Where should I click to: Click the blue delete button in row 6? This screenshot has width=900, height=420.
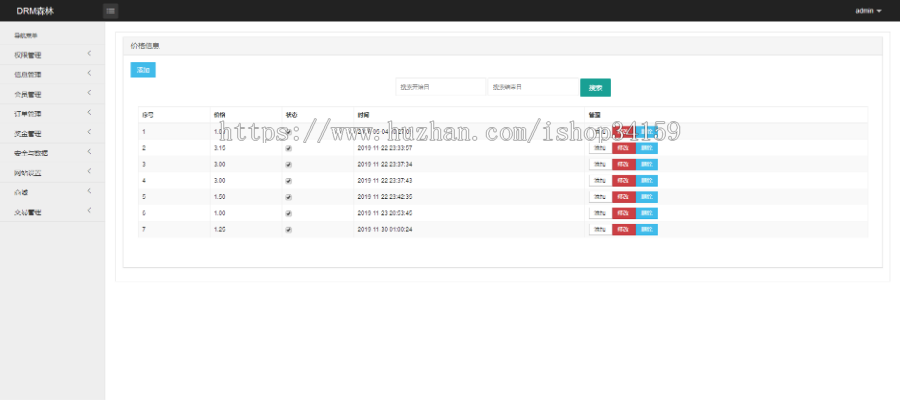pyautogui.click(x=647, y=213)
